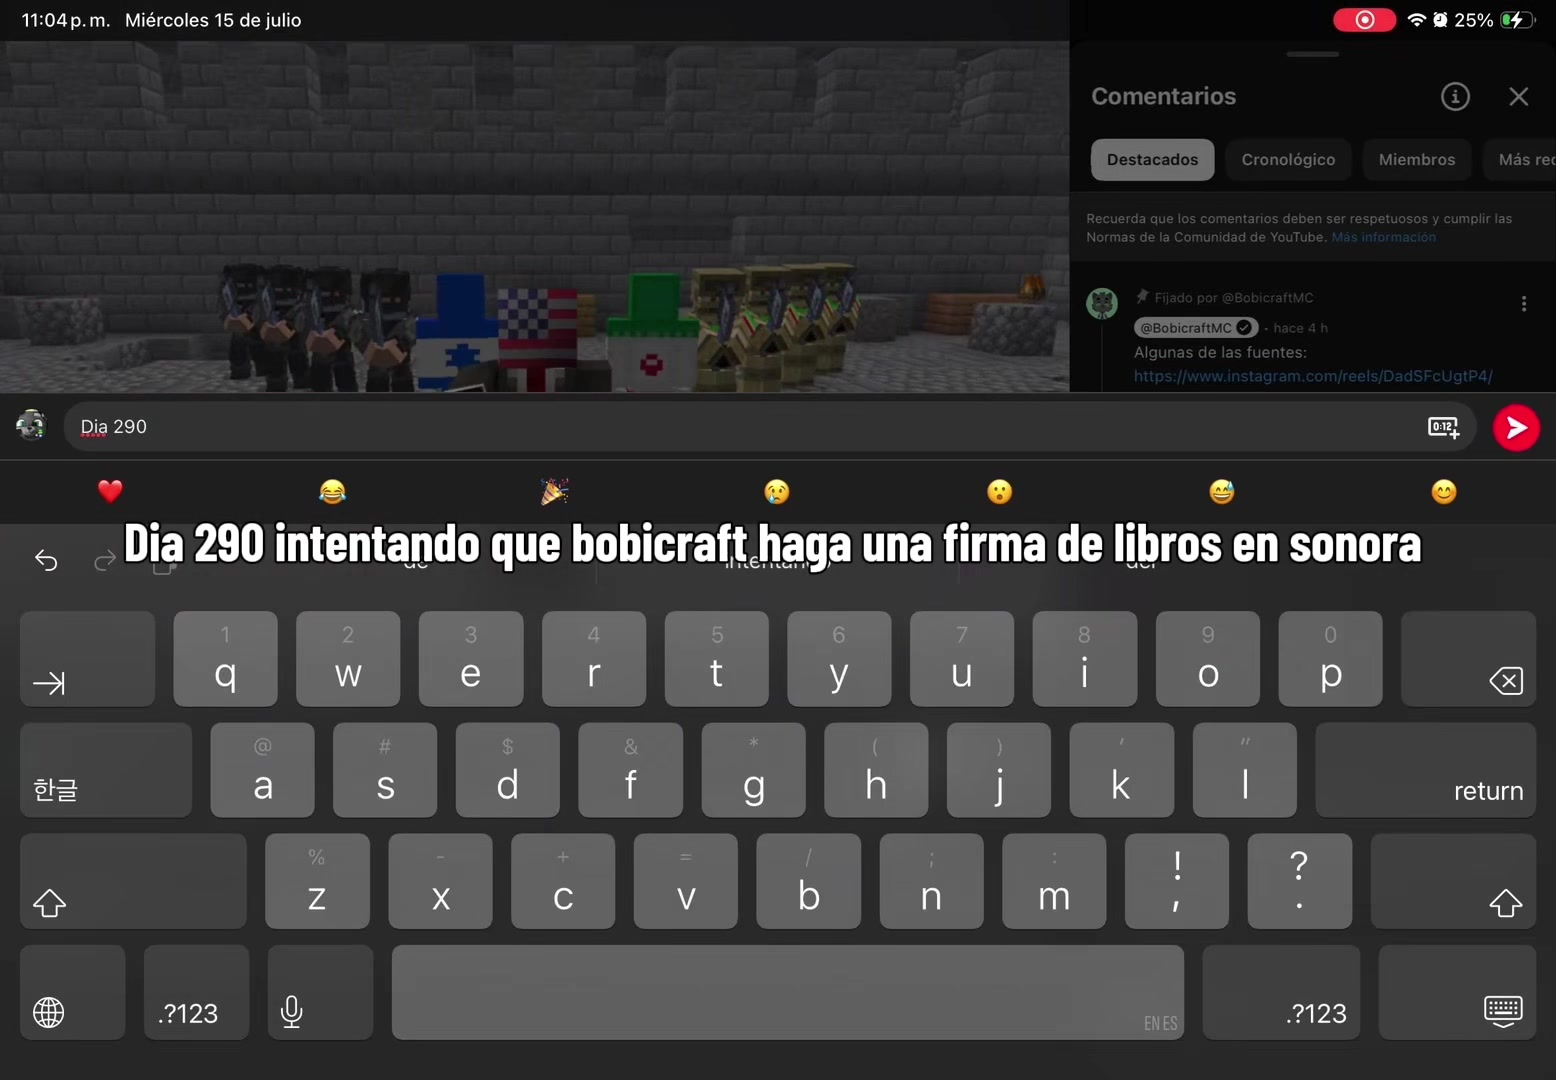Tap the keyboard redo arrow
The width and height of the screenshot is (1556, 1080).
pos(104,560)
